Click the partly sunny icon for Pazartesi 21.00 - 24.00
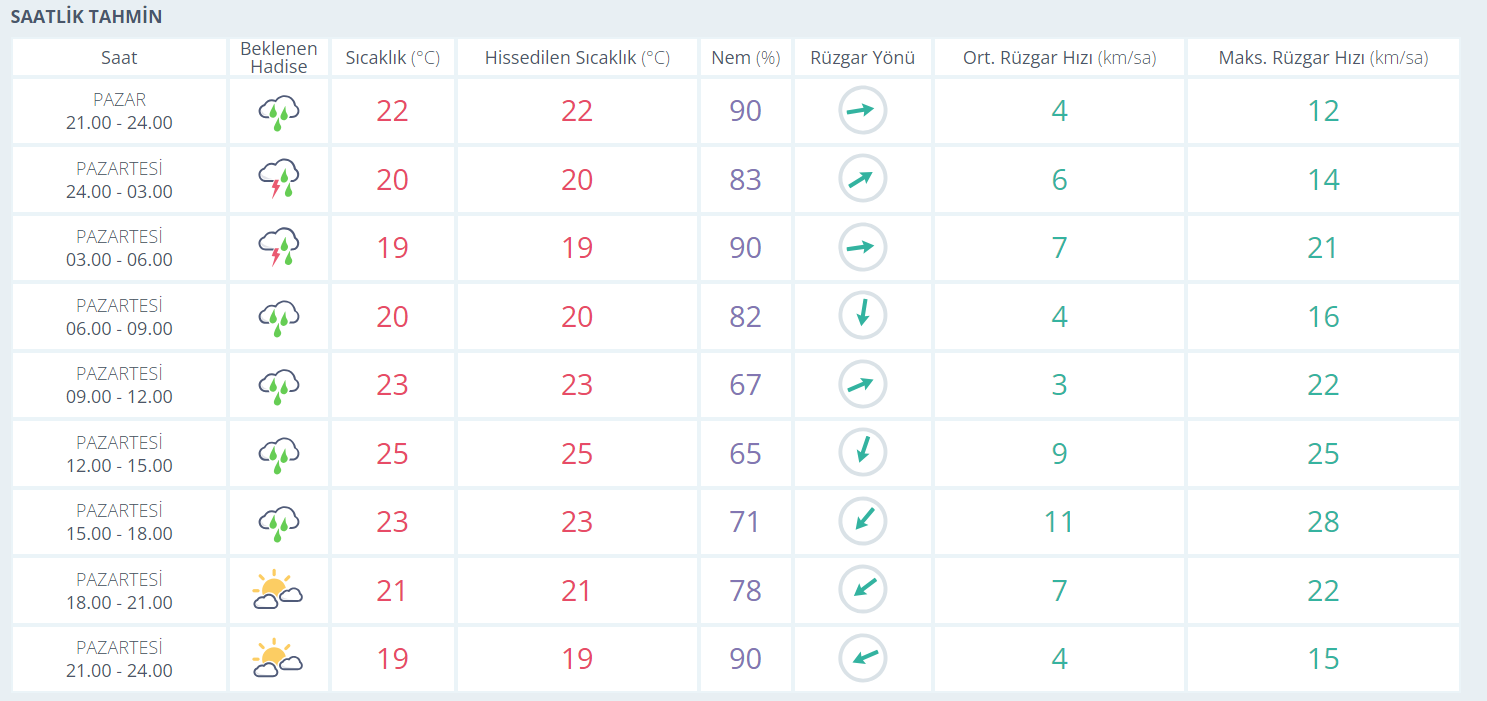Screen dimensions: 1487x701 pyautogui.click(x=278, y=659)
